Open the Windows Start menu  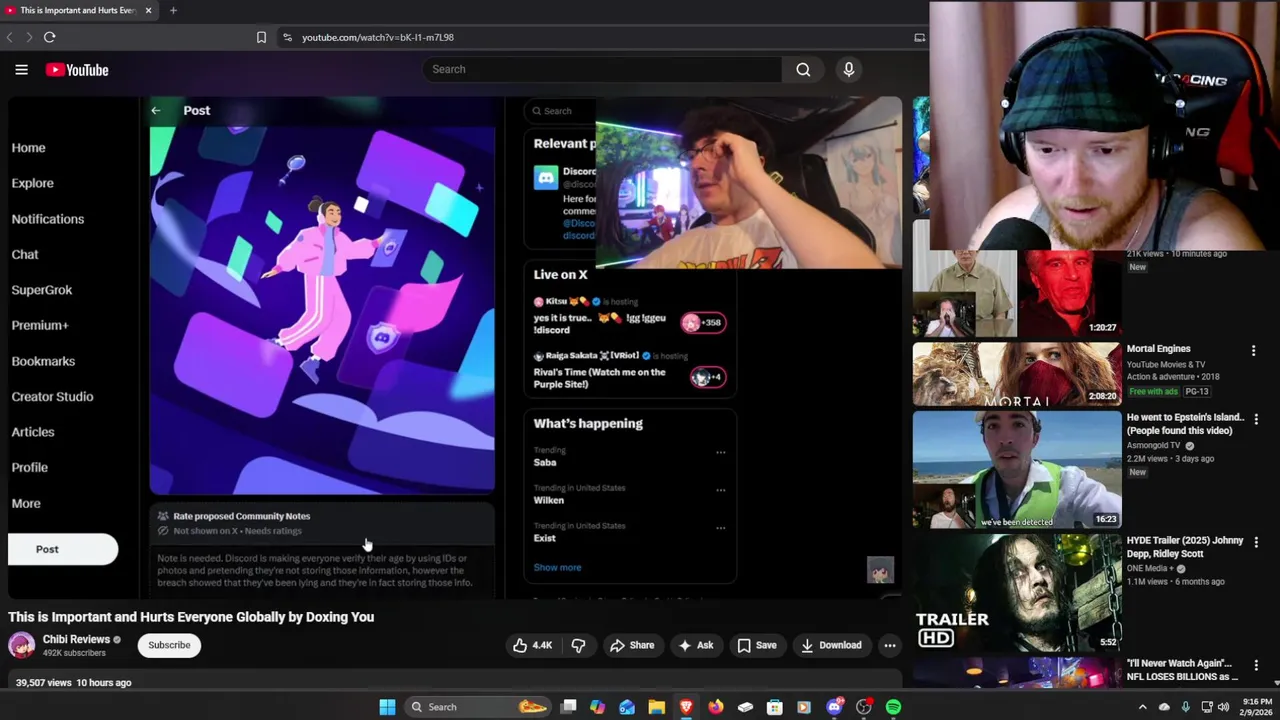(387, 707)
